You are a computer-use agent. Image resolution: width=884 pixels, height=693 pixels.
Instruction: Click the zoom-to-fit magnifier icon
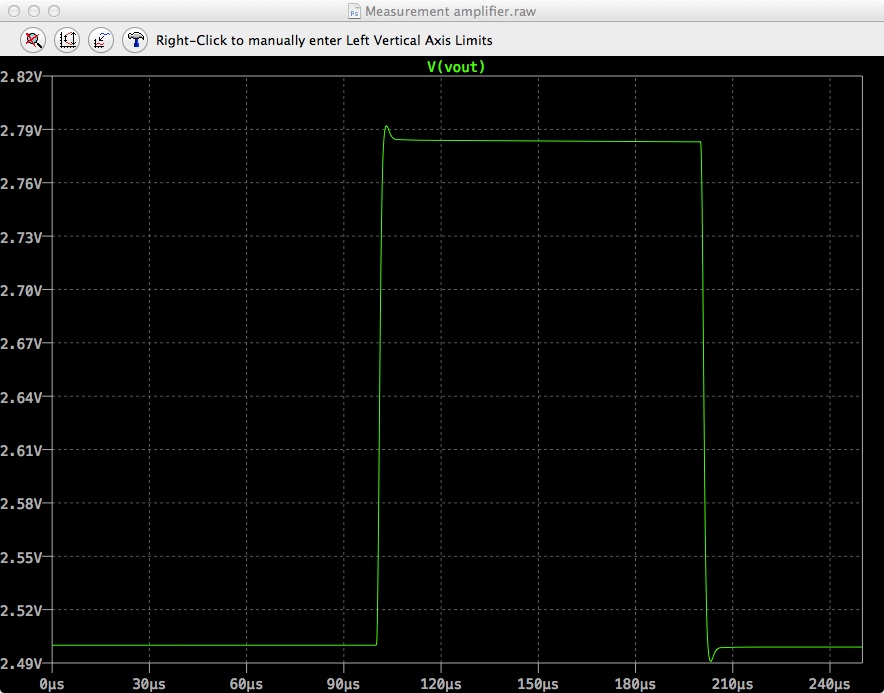[33, 40]
